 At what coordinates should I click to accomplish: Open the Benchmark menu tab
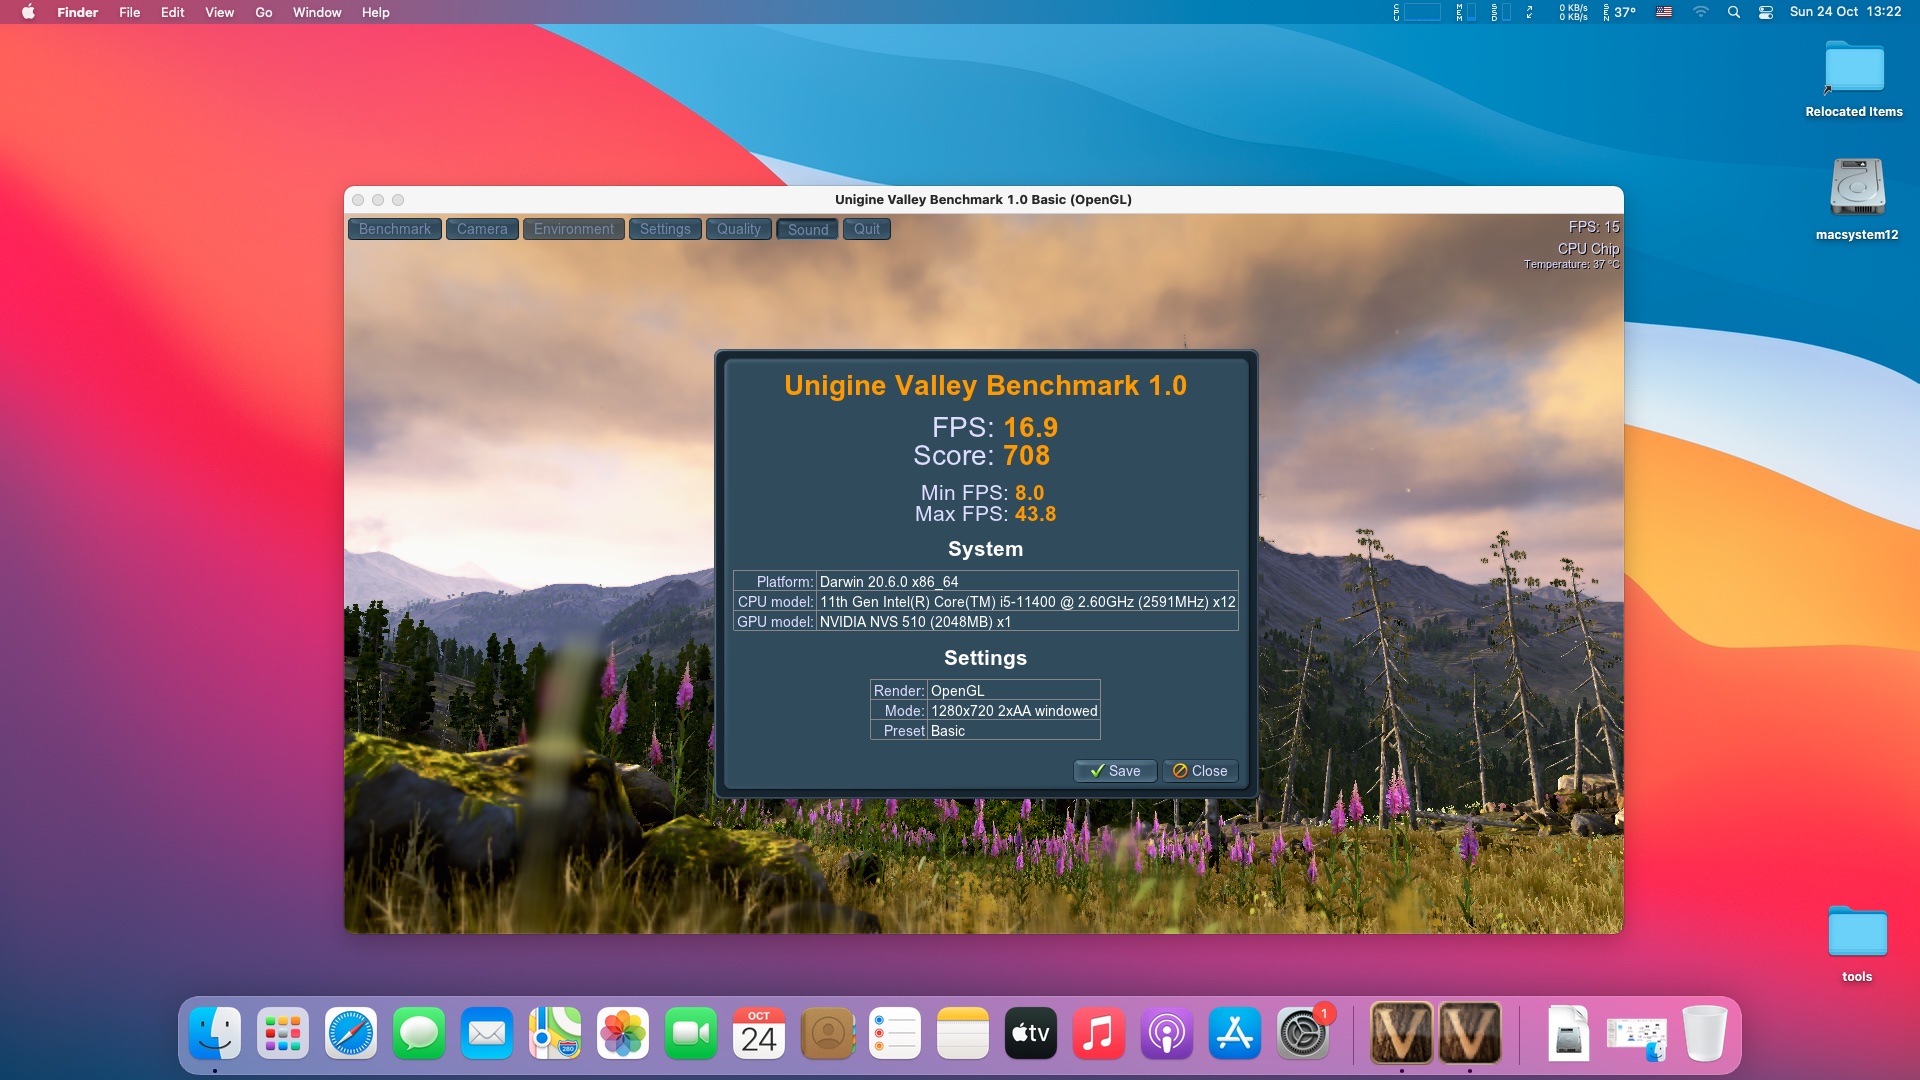pos(394,229)
